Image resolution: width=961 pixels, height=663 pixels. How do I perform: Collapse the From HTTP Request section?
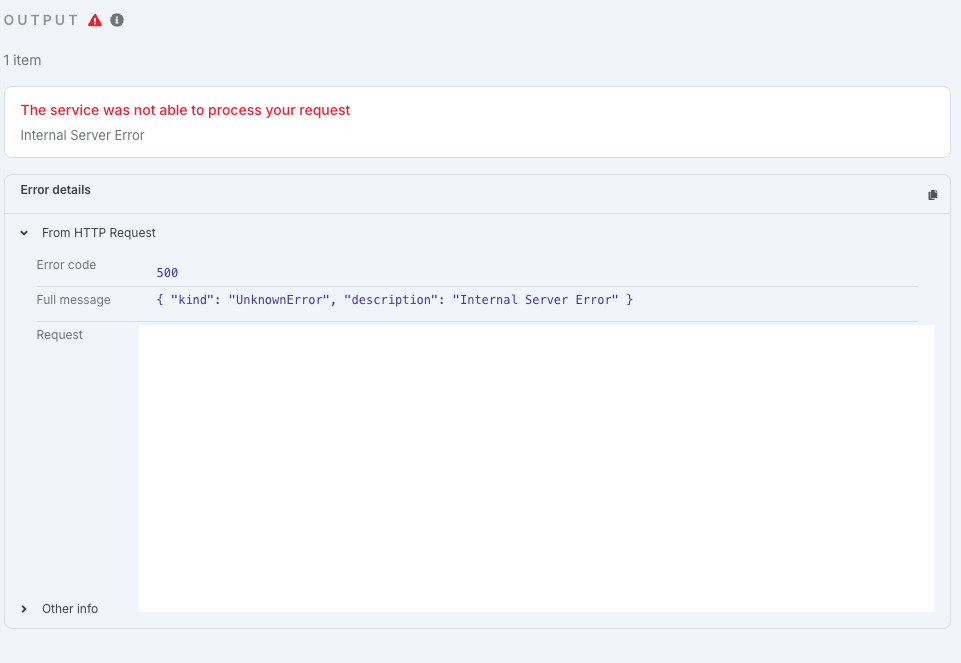coord(25,233)
